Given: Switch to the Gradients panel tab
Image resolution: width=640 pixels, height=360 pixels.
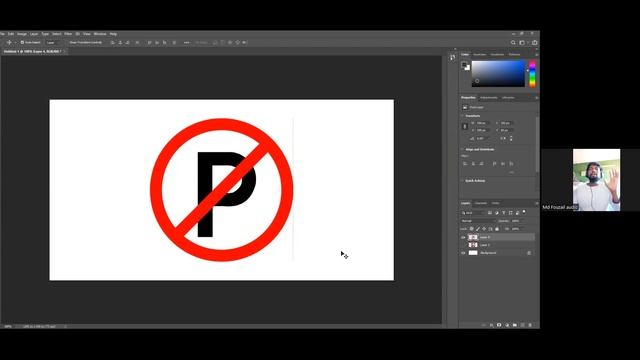Looking at the screenshot, I should pos(497,54).
